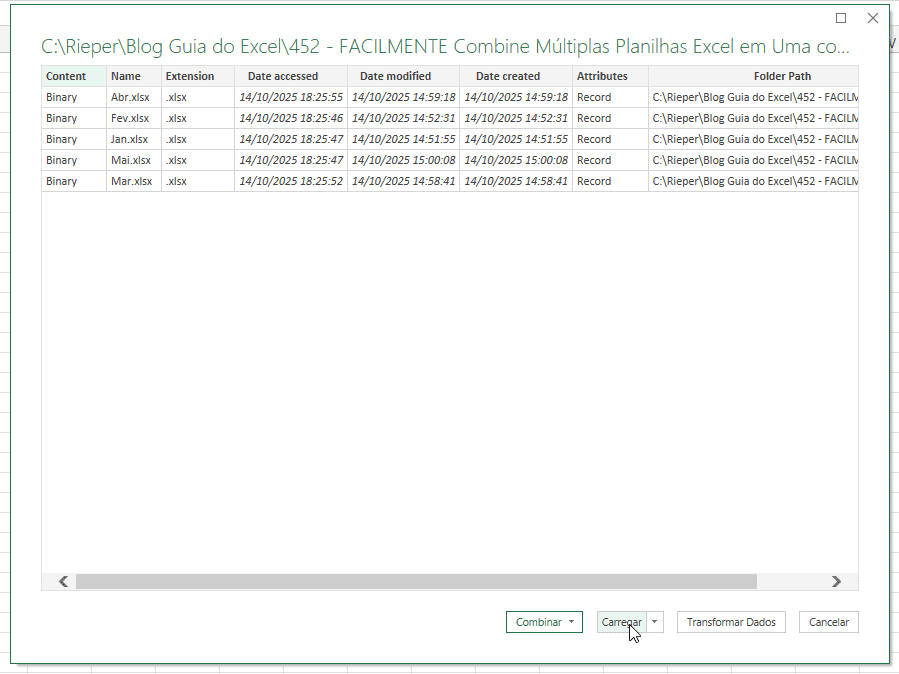Maximize the dialog window
Image resolution: width=899 pixels, height=674 pixels.
841,18
